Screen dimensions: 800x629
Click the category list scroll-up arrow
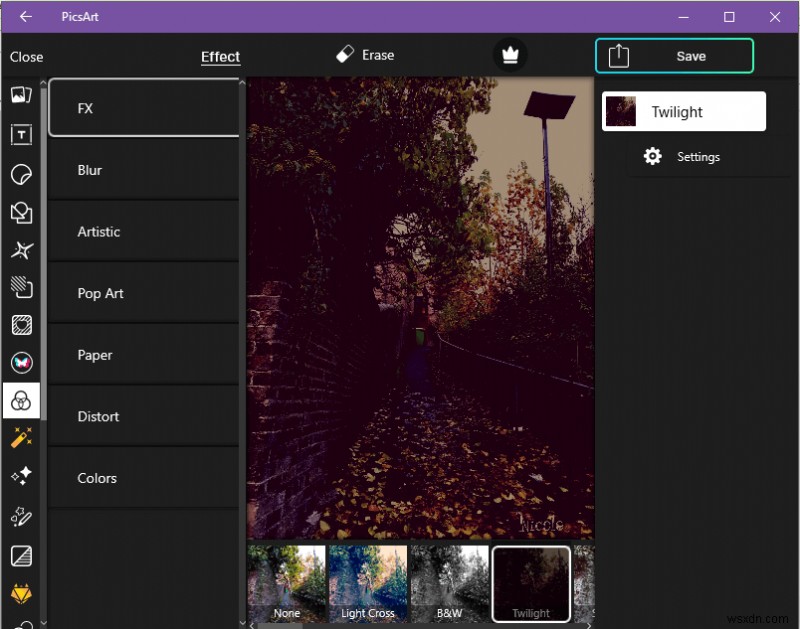pyautogui.click(x=242, y=82)
